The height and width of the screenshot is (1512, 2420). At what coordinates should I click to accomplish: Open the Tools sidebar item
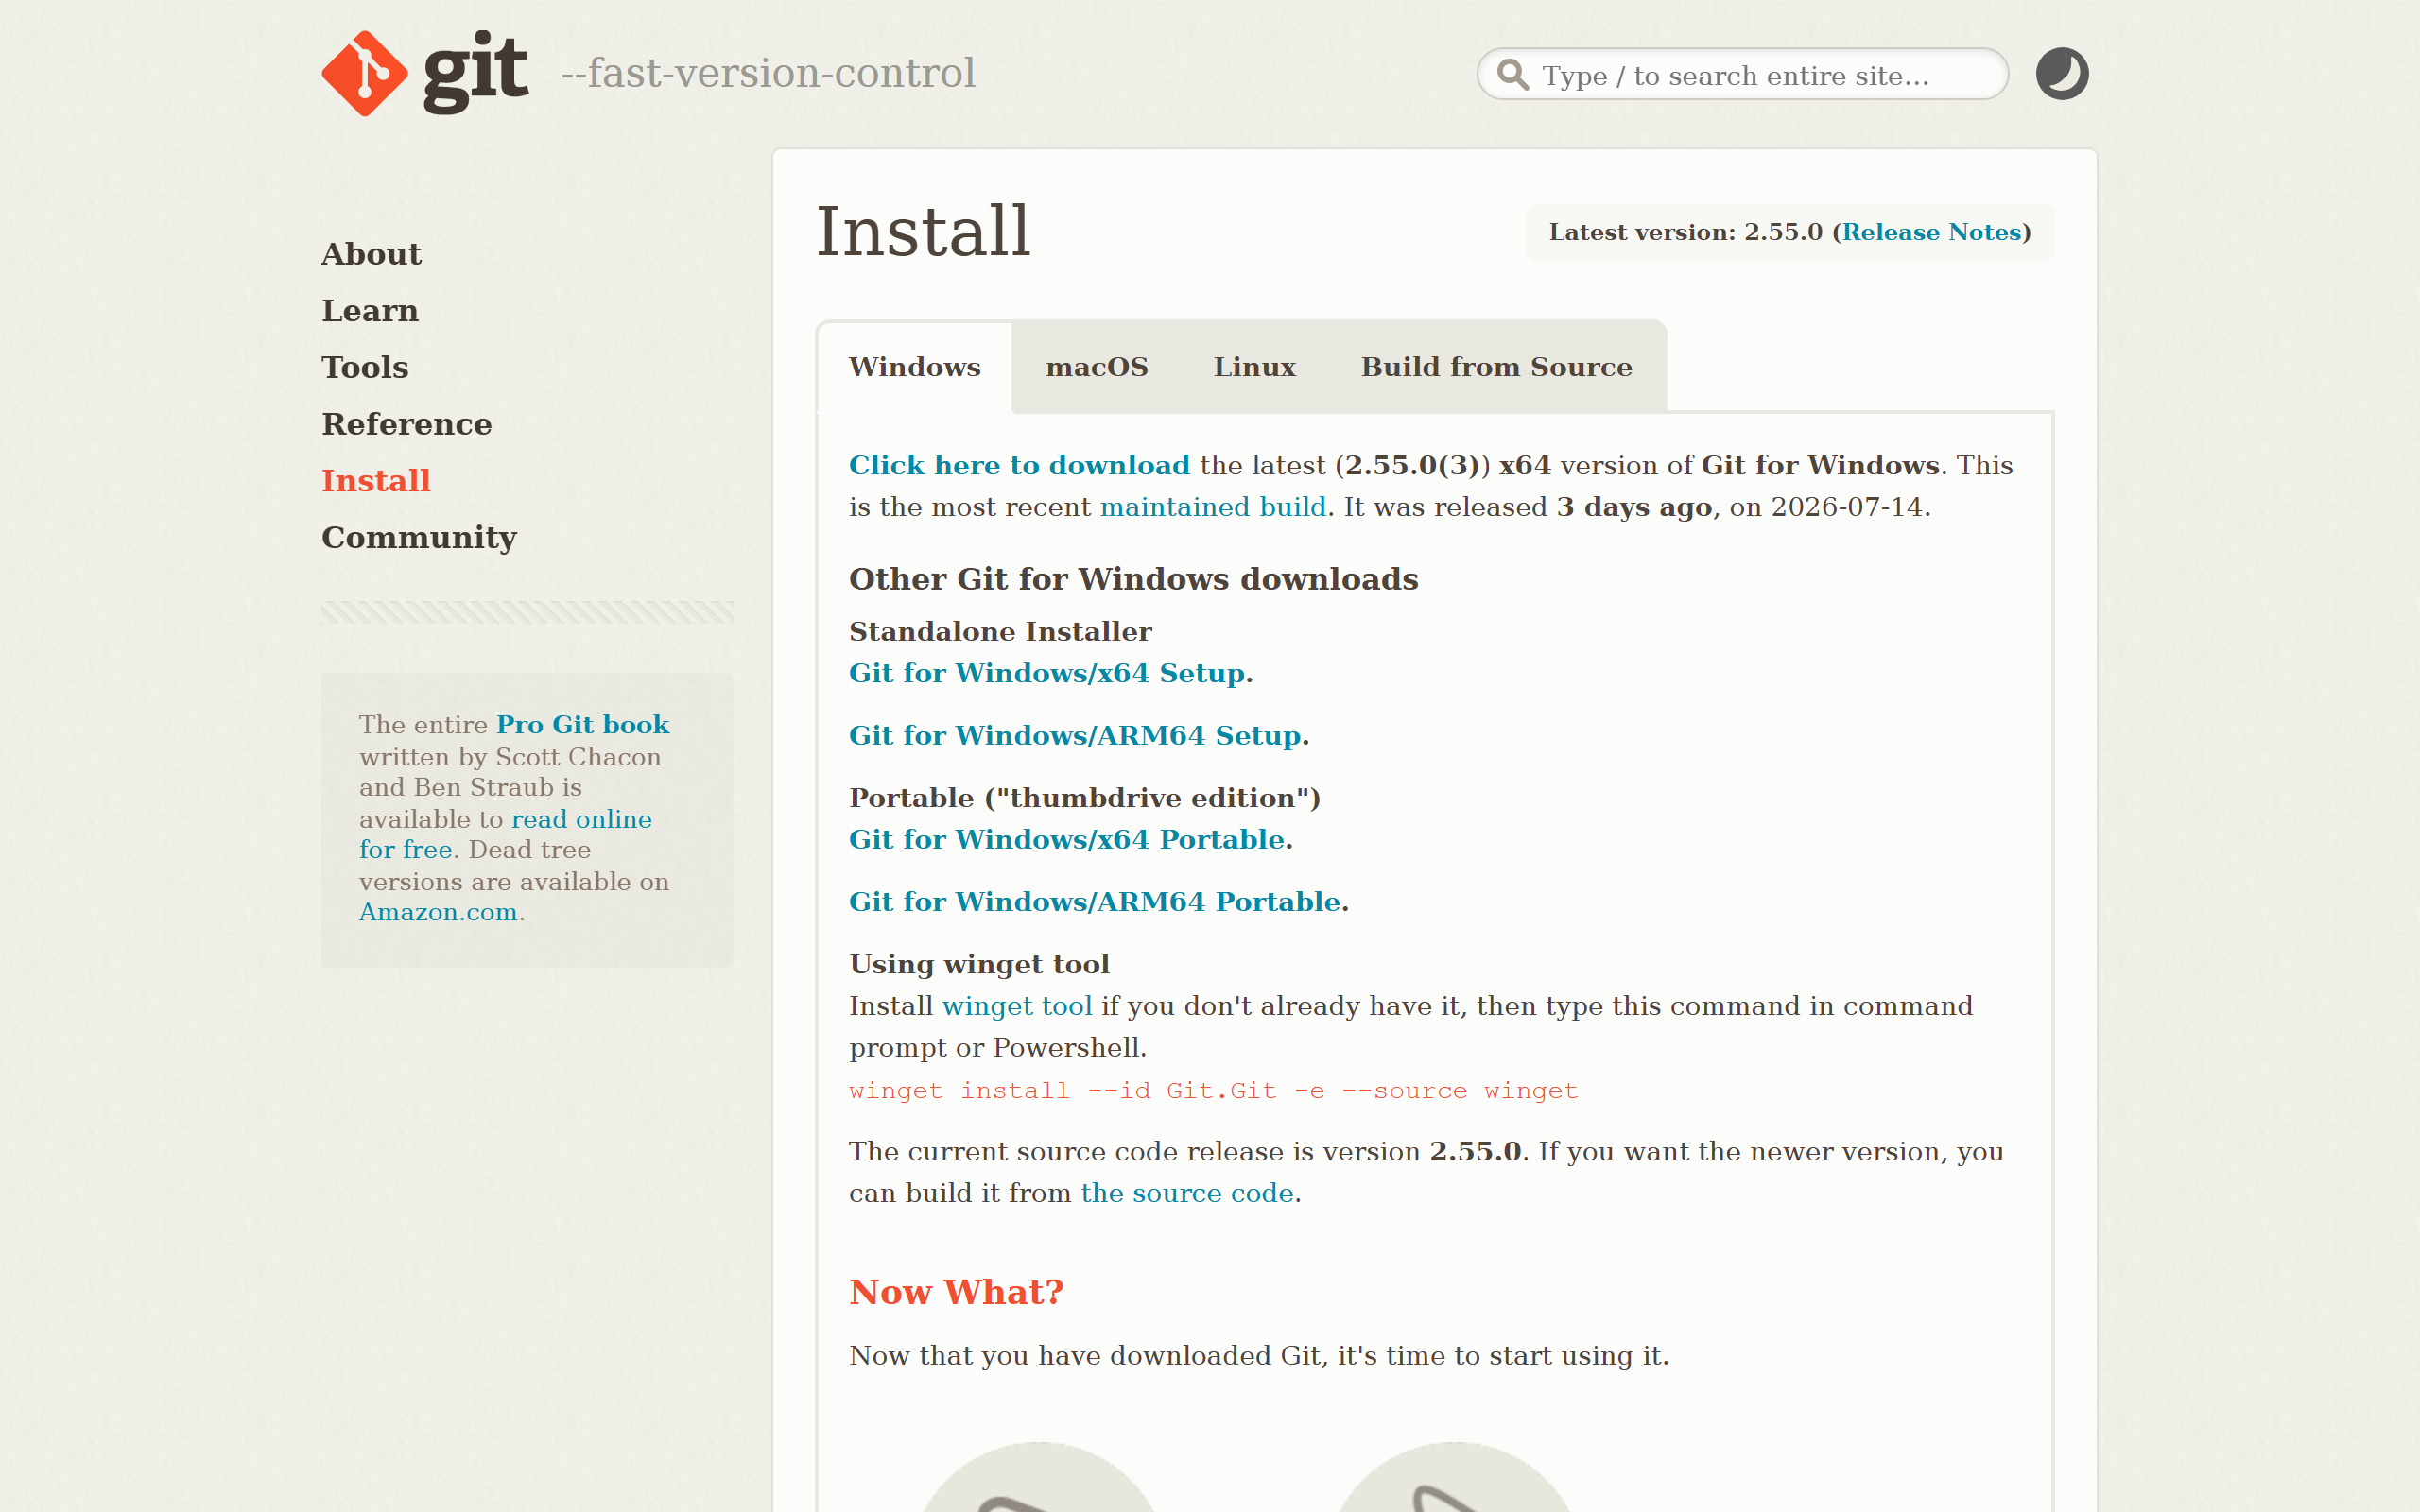click(x=365, y=367)
